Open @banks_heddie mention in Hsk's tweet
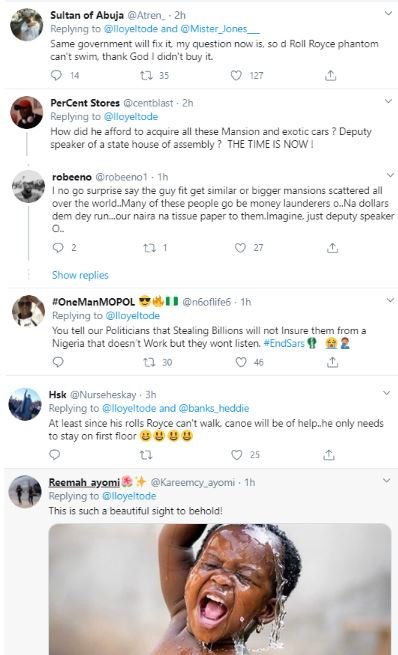The image size is (398, 655). (213, 408)
